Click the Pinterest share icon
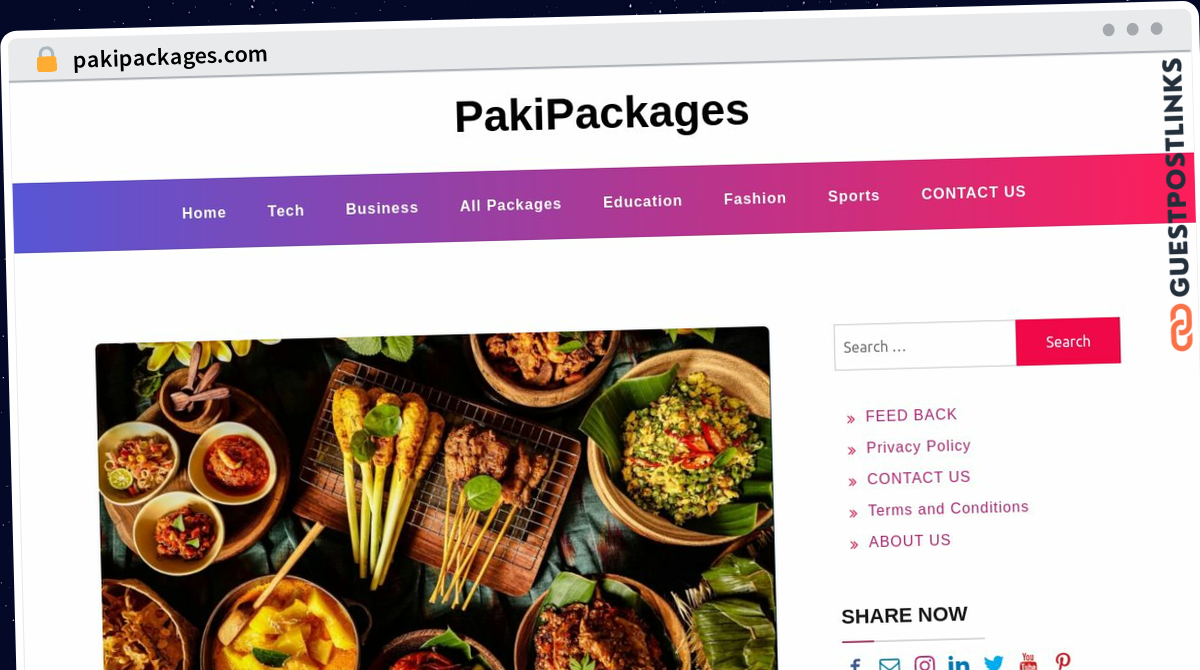 pos(1063,660)
